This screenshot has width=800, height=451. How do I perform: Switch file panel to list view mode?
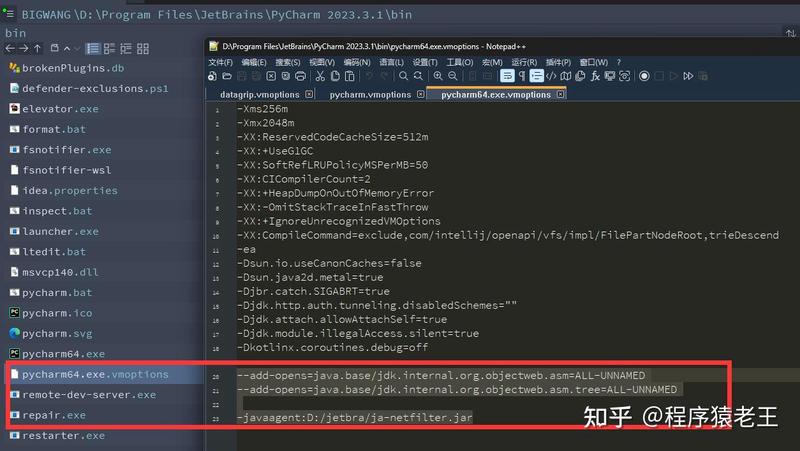point(93,48)
